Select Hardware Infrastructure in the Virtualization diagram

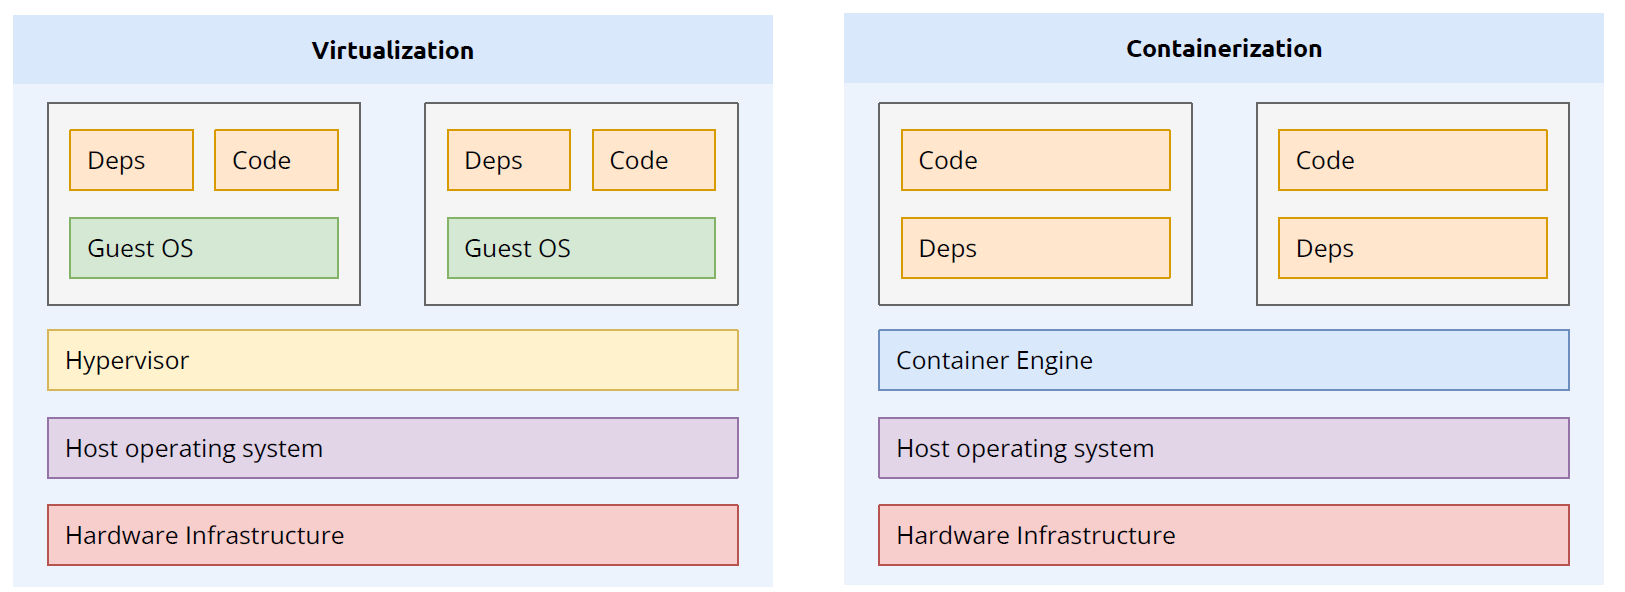coord(392,535)
